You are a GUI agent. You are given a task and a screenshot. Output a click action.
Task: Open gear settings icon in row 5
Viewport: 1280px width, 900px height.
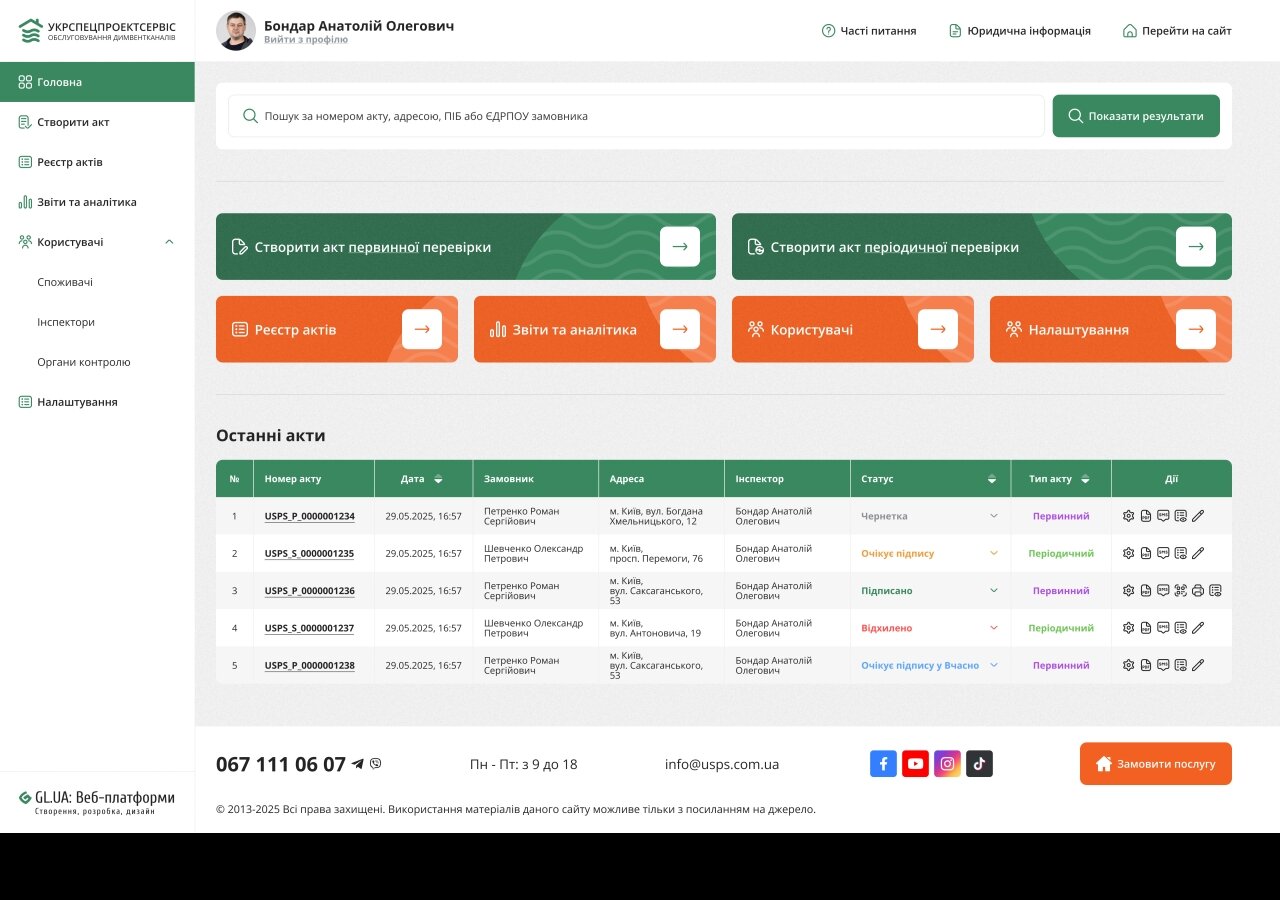tap(1128, 665)
